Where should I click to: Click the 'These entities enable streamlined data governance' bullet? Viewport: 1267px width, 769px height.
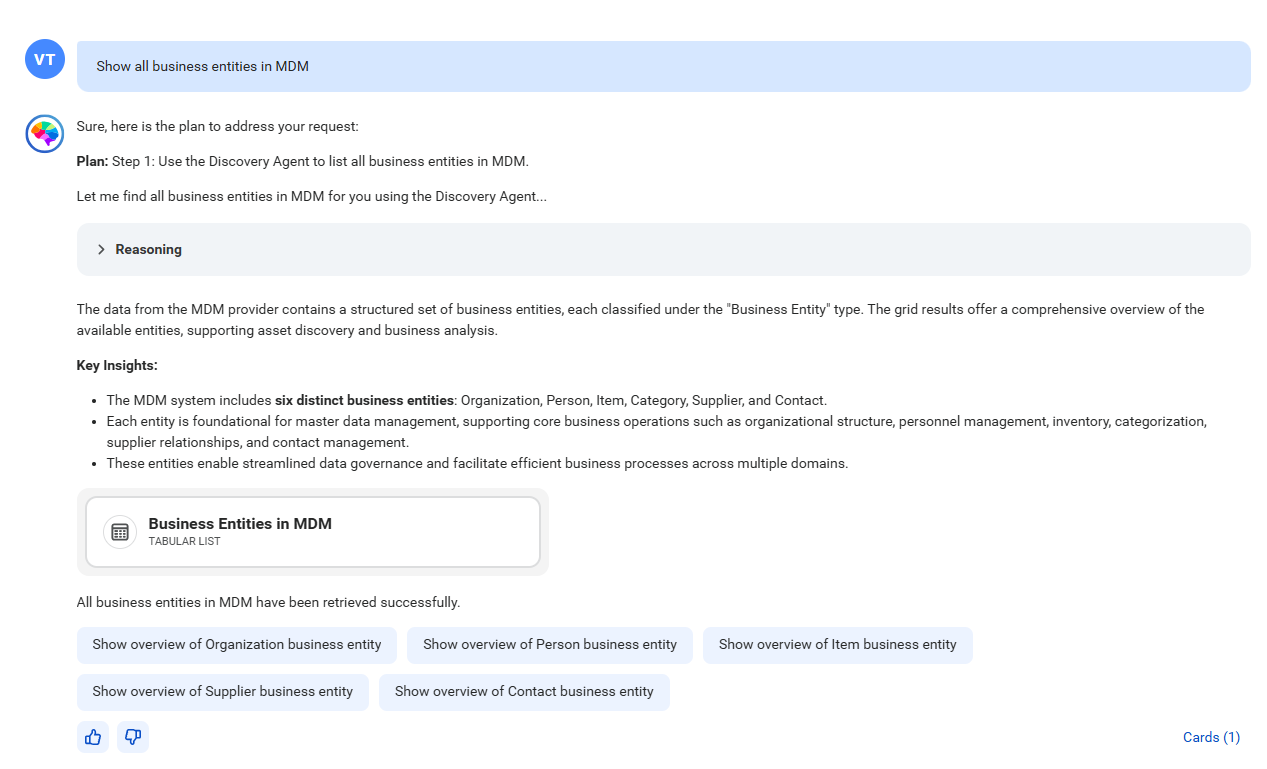(477, 463)
